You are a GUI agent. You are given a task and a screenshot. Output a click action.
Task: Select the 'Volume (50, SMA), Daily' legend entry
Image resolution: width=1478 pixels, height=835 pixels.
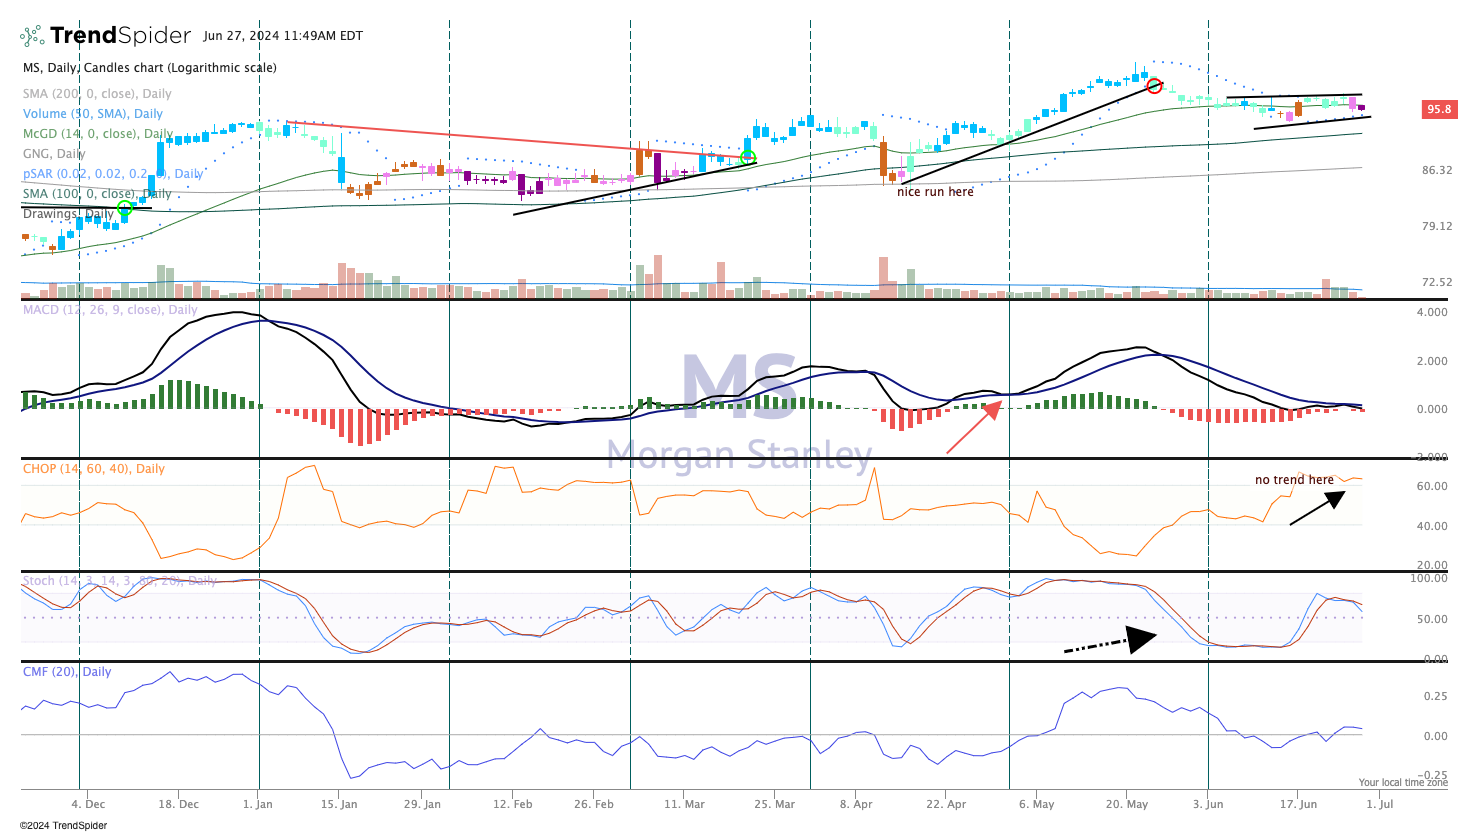point(93,114)
